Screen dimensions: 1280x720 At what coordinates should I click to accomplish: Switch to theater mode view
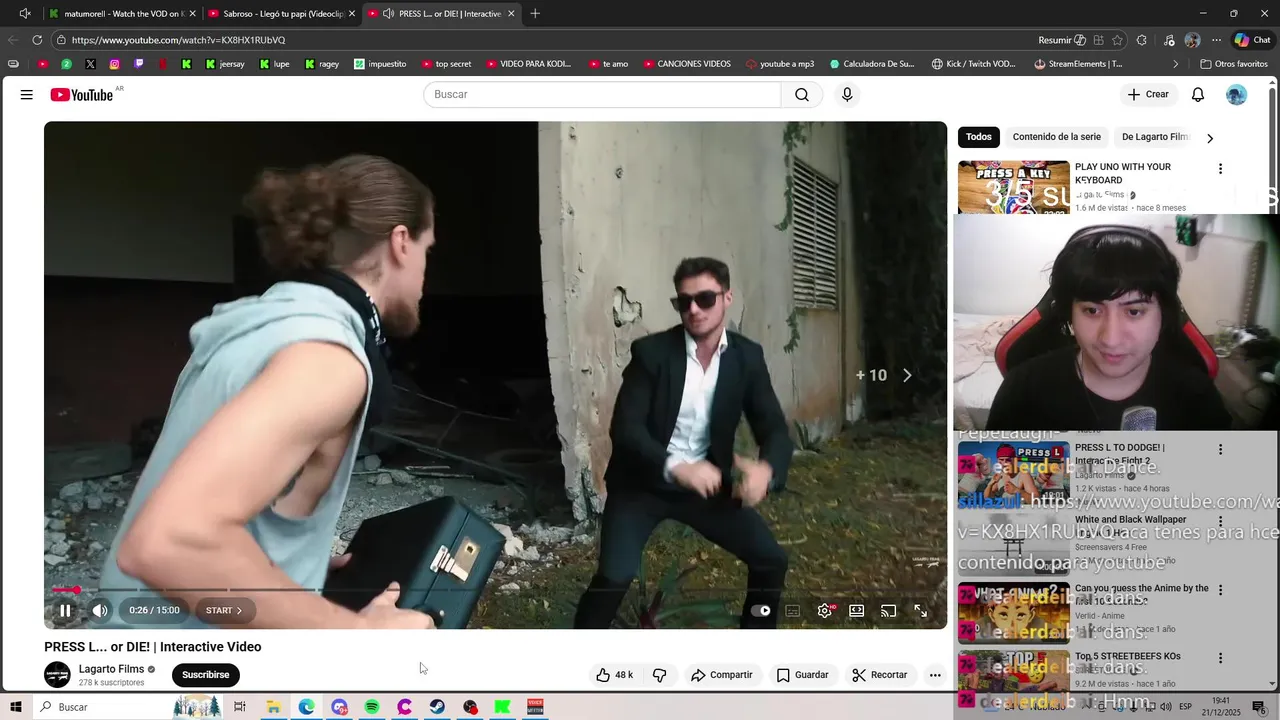857,610
